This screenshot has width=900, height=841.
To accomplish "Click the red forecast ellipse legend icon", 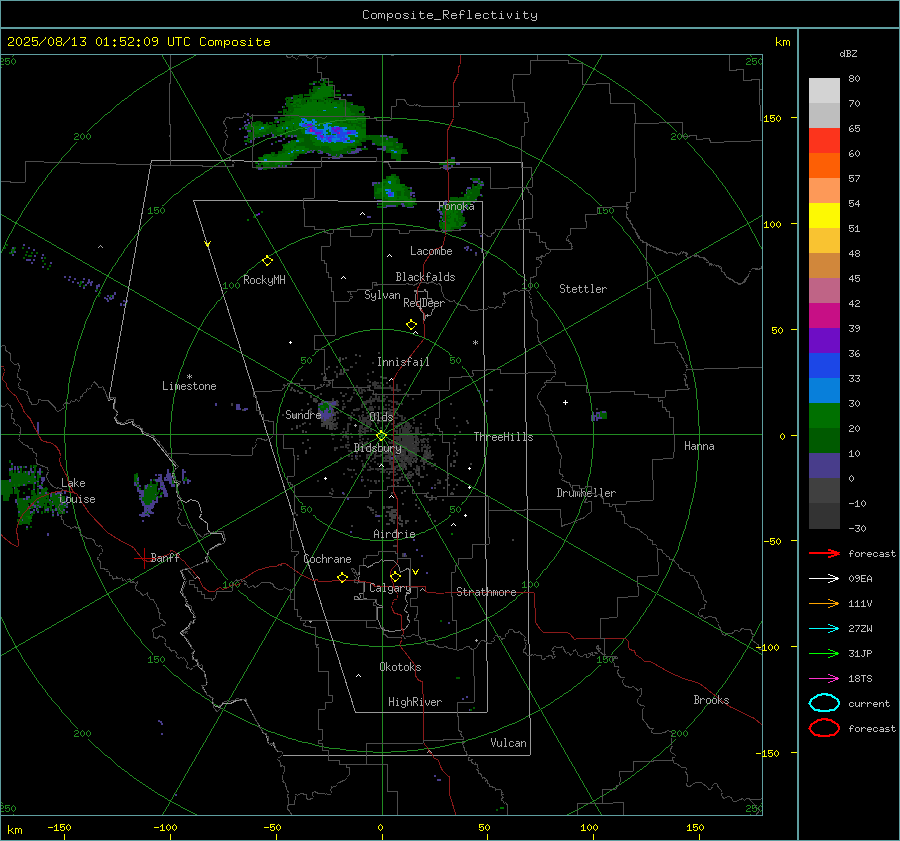I will 824,728.
